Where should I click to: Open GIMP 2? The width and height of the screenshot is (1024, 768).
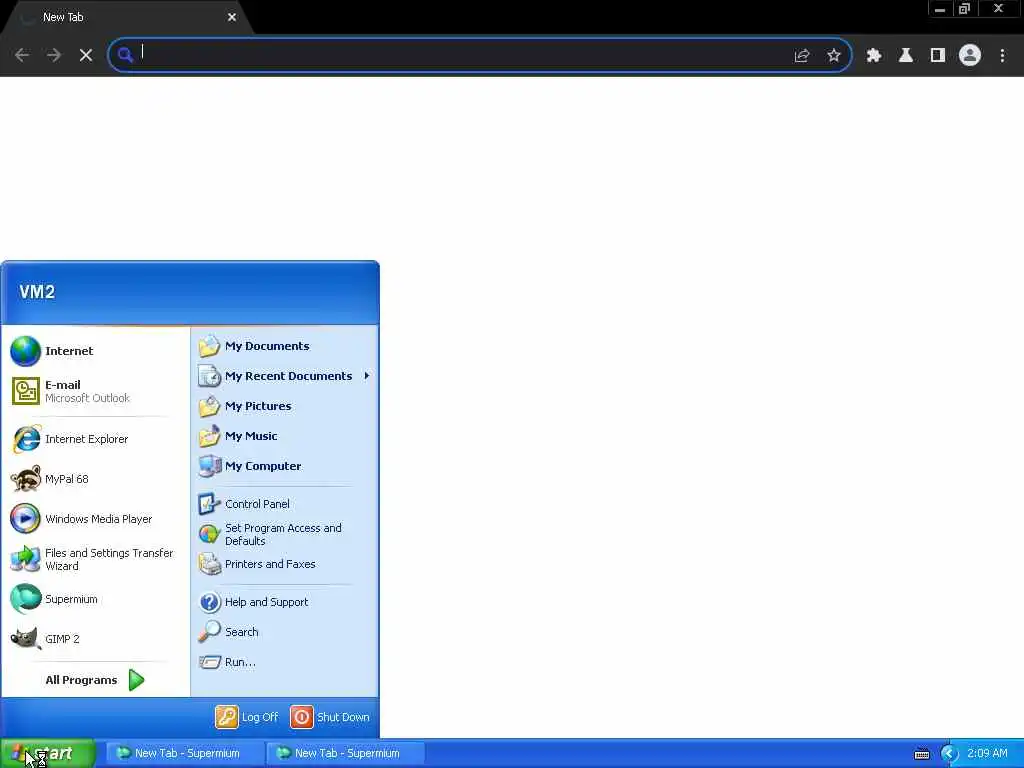click(x=95, y=639)
